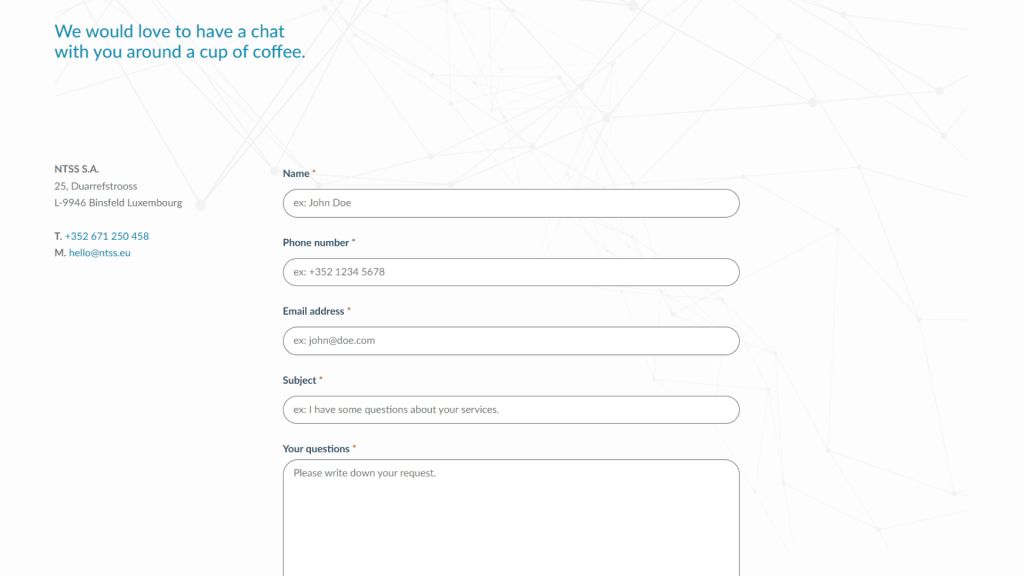Click the coffee chat heading text

(180, 41)
